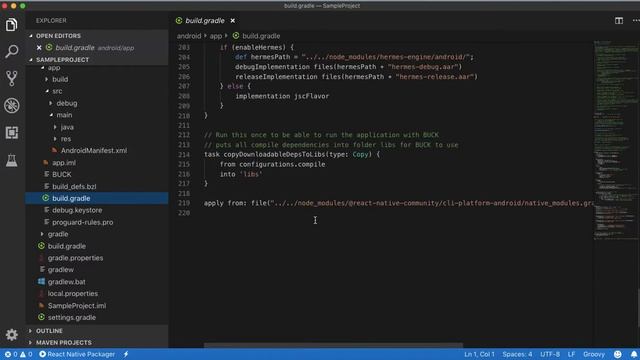640x360 pixels.
Task: Close build.gradle in Open Editors list
Action: [x=39, y=48]
